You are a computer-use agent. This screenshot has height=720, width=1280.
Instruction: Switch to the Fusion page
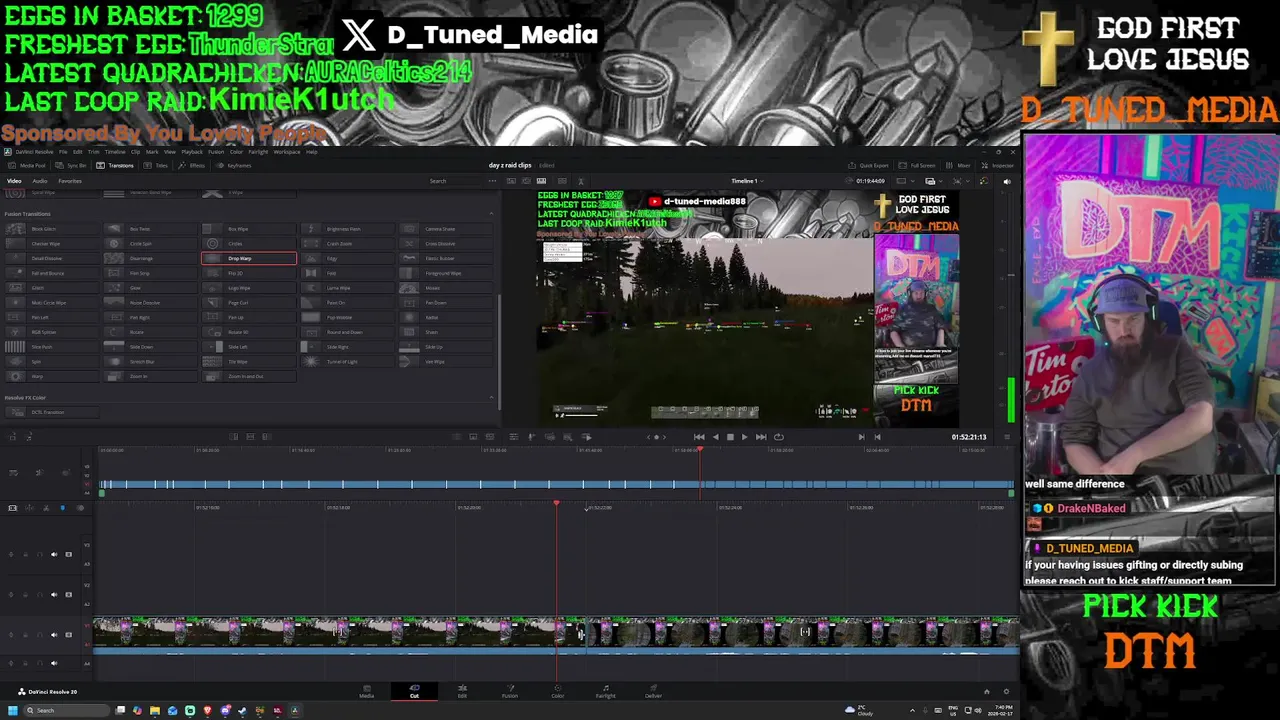coord(510,691)
